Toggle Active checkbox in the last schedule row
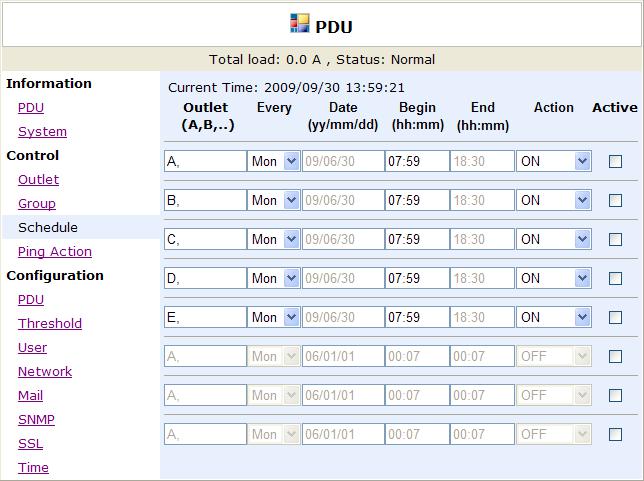644x481 pixels. (x=615, y=435)
